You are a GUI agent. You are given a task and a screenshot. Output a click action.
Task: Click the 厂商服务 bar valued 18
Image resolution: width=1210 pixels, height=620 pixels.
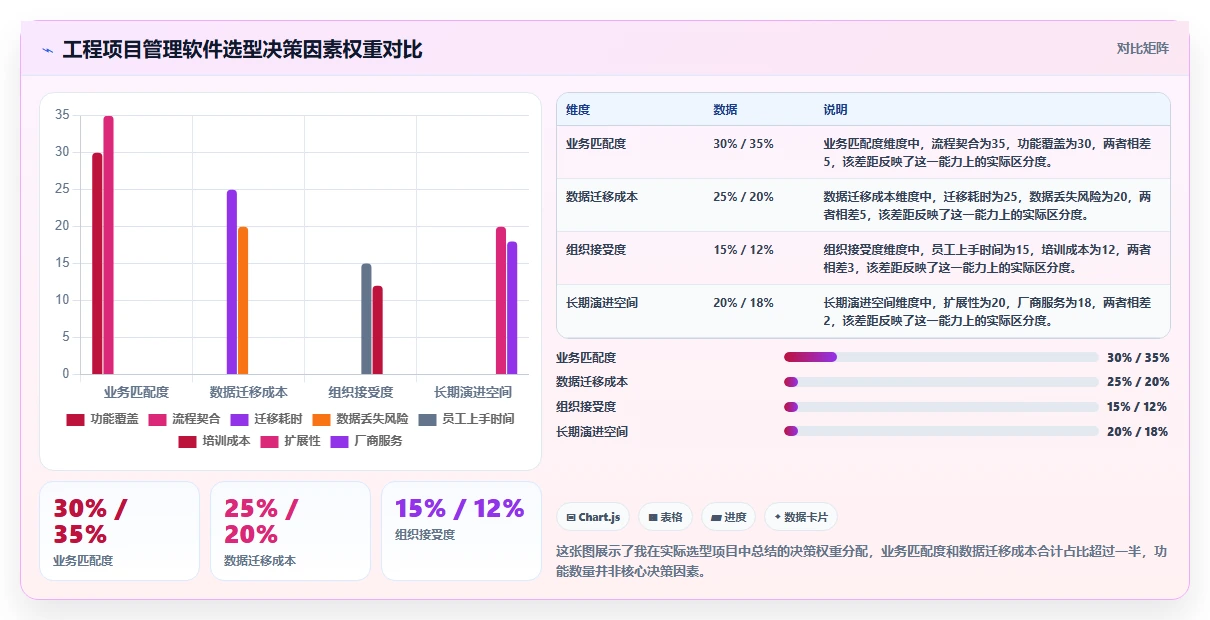512,308
